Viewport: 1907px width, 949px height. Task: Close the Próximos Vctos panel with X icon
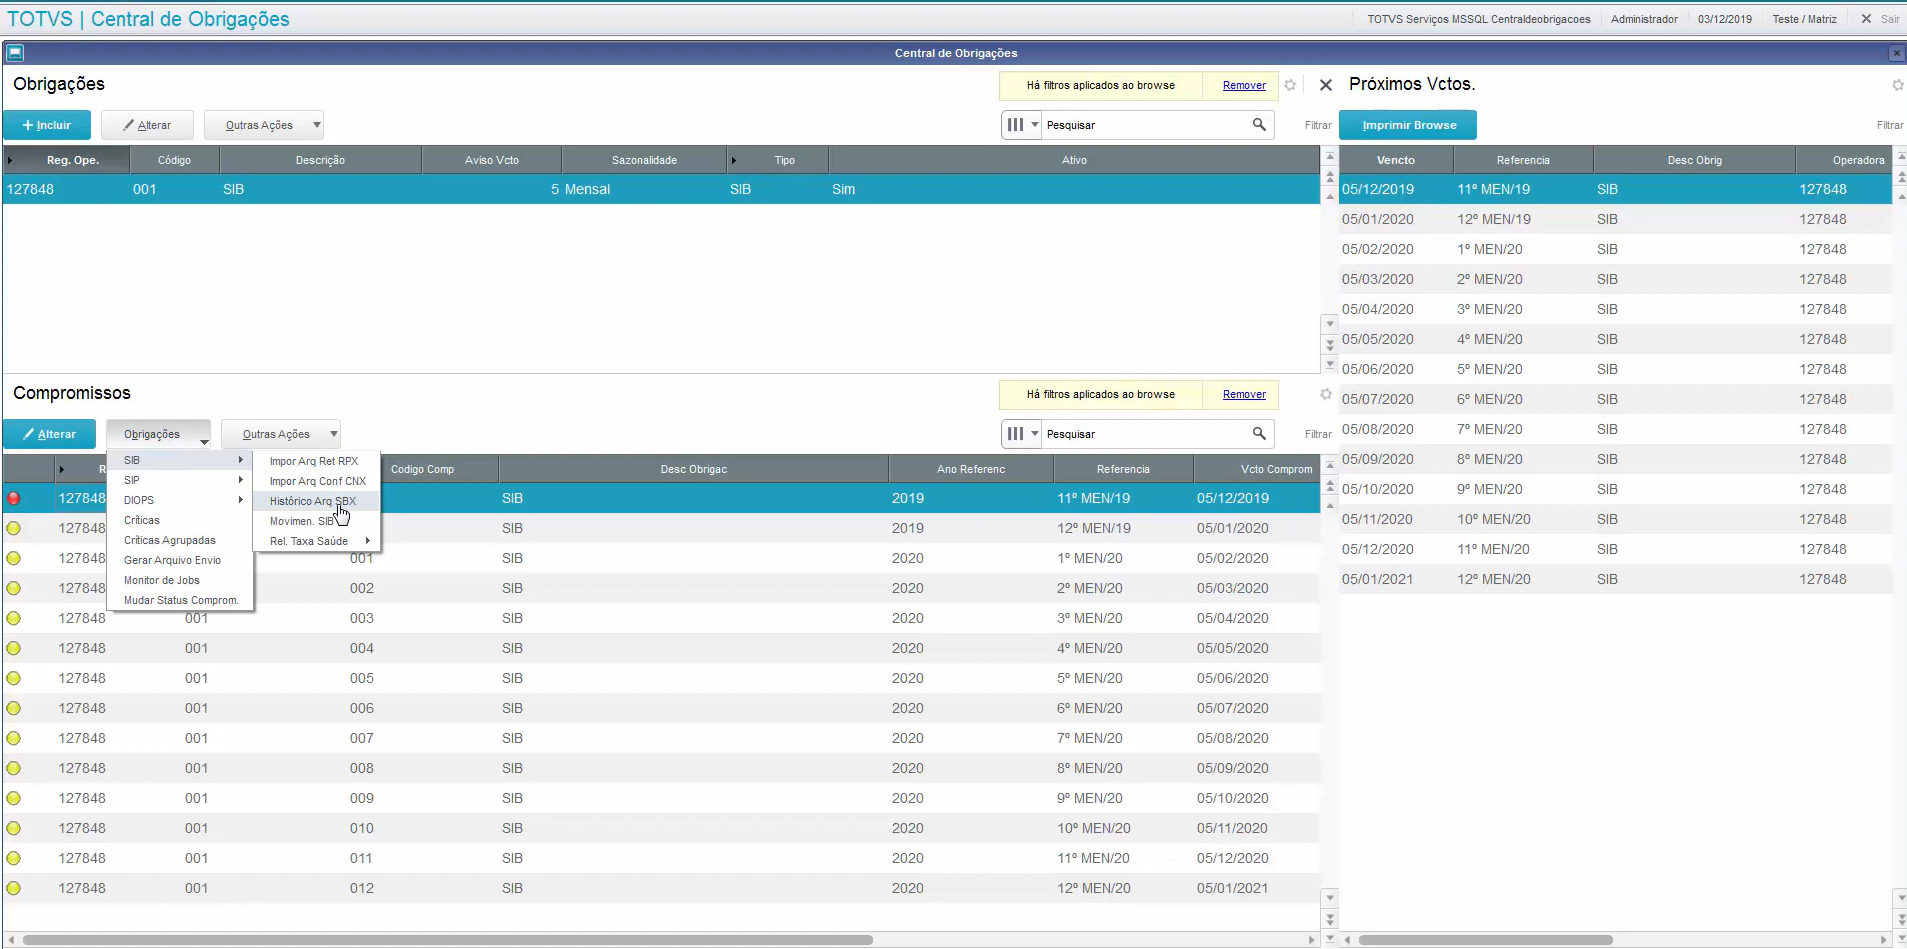[x=1326, y=85]
